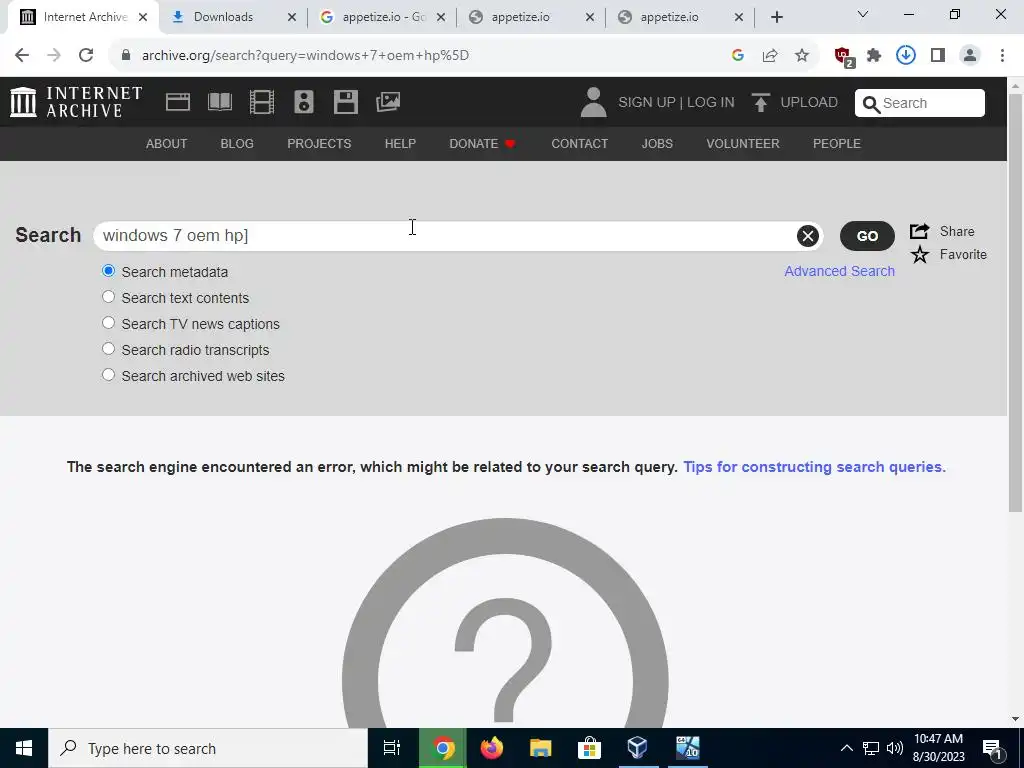Click the GO search button
Image resolution: width=1024 pixels, height=768 pixels.
click(x=867, y=236)
